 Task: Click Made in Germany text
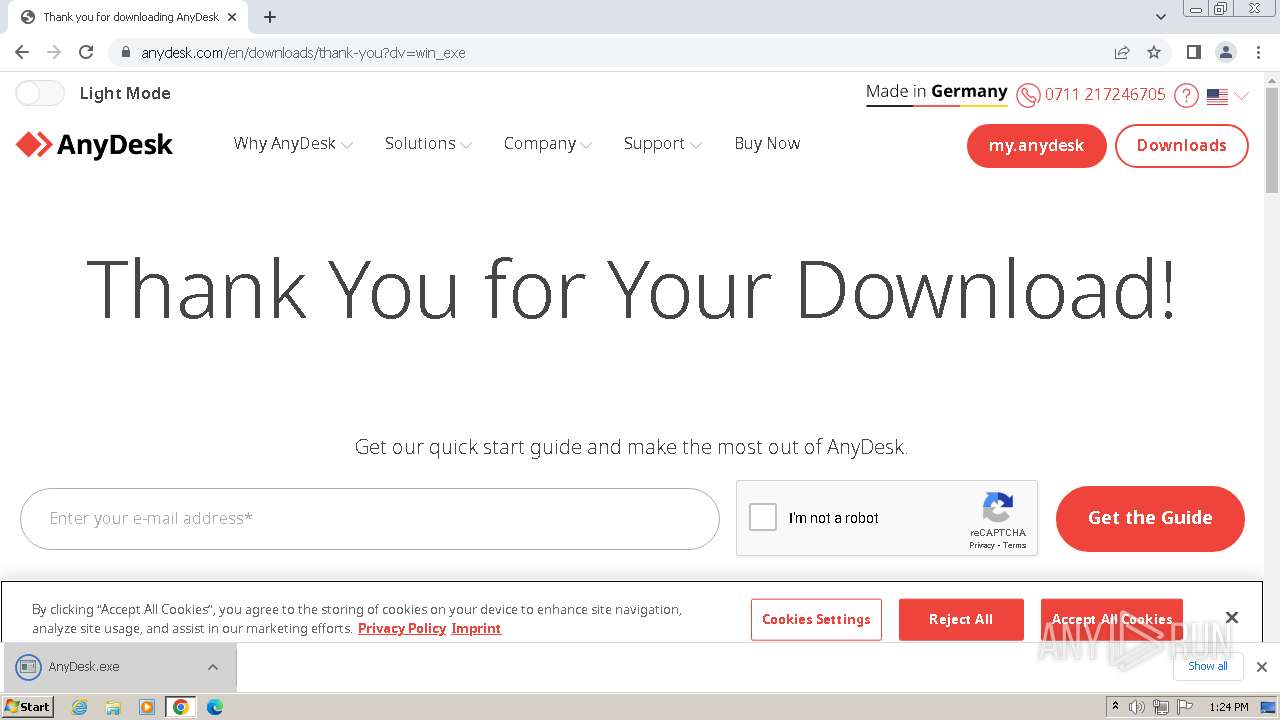click(x=937, y=92)
